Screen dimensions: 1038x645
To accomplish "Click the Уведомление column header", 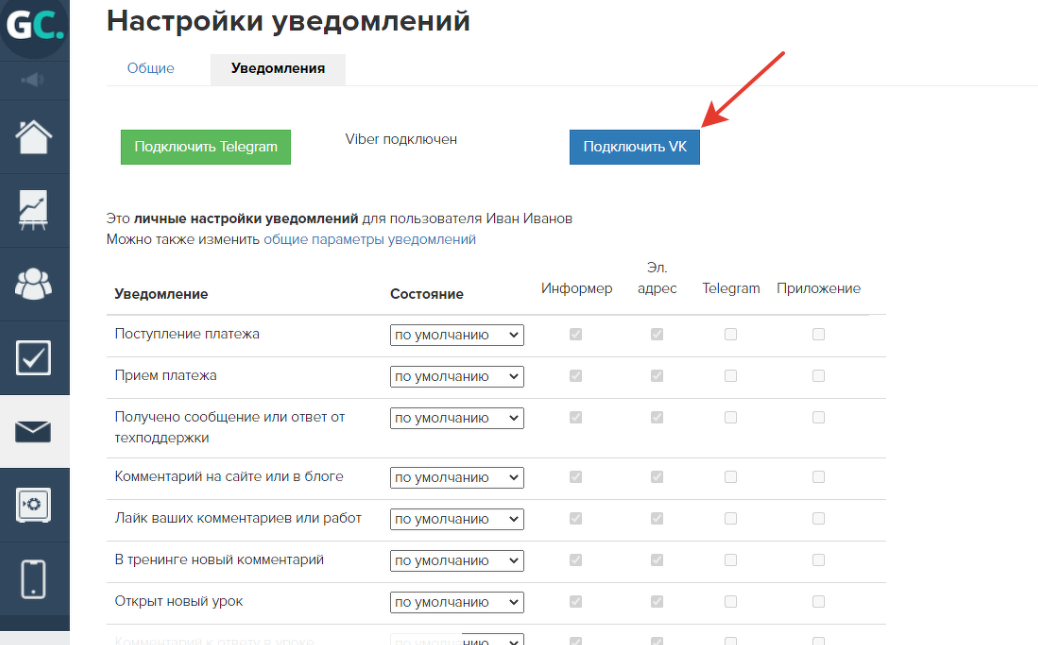I will pos(162,294).
